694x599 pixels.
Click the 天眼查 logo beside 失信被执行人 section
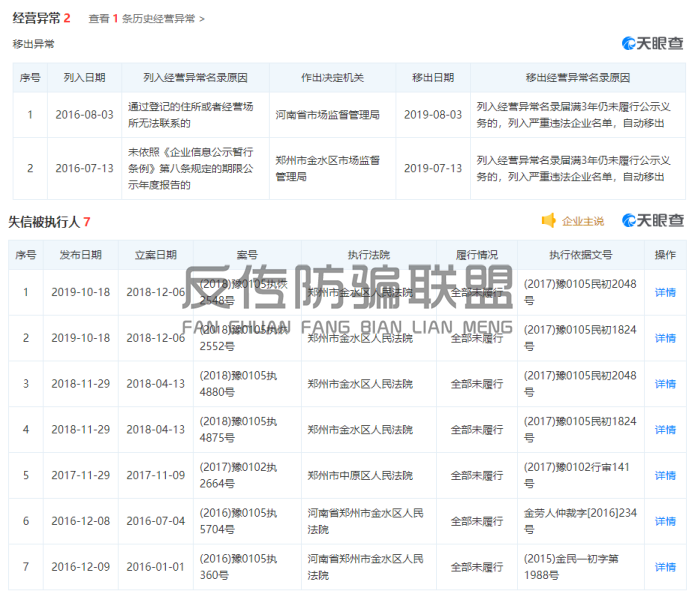click(652, 221)
